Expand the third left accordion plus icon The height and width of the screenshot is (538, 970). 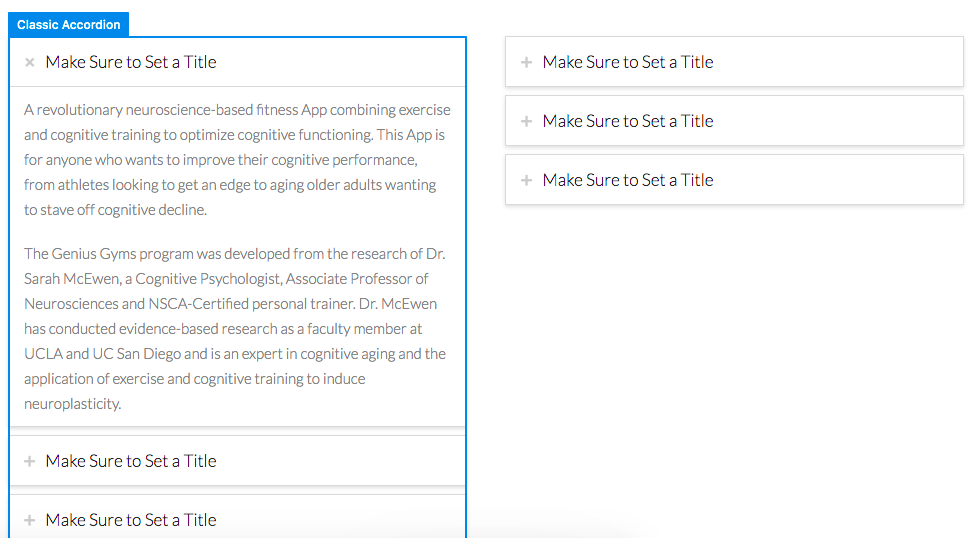point(29,520)
